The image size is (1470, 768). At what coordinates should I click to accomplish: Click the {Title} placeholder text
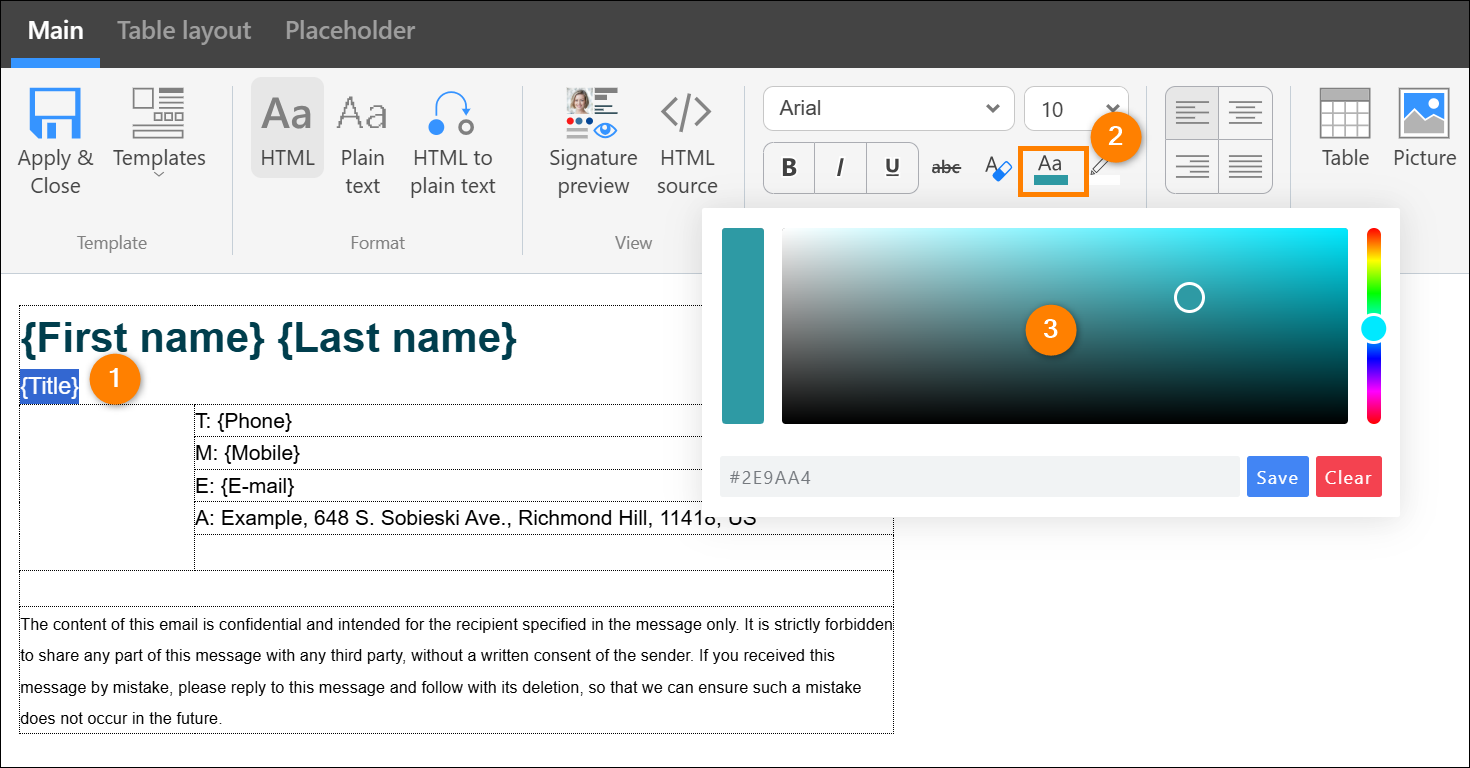pyautogui.click(x=49, y=386)
